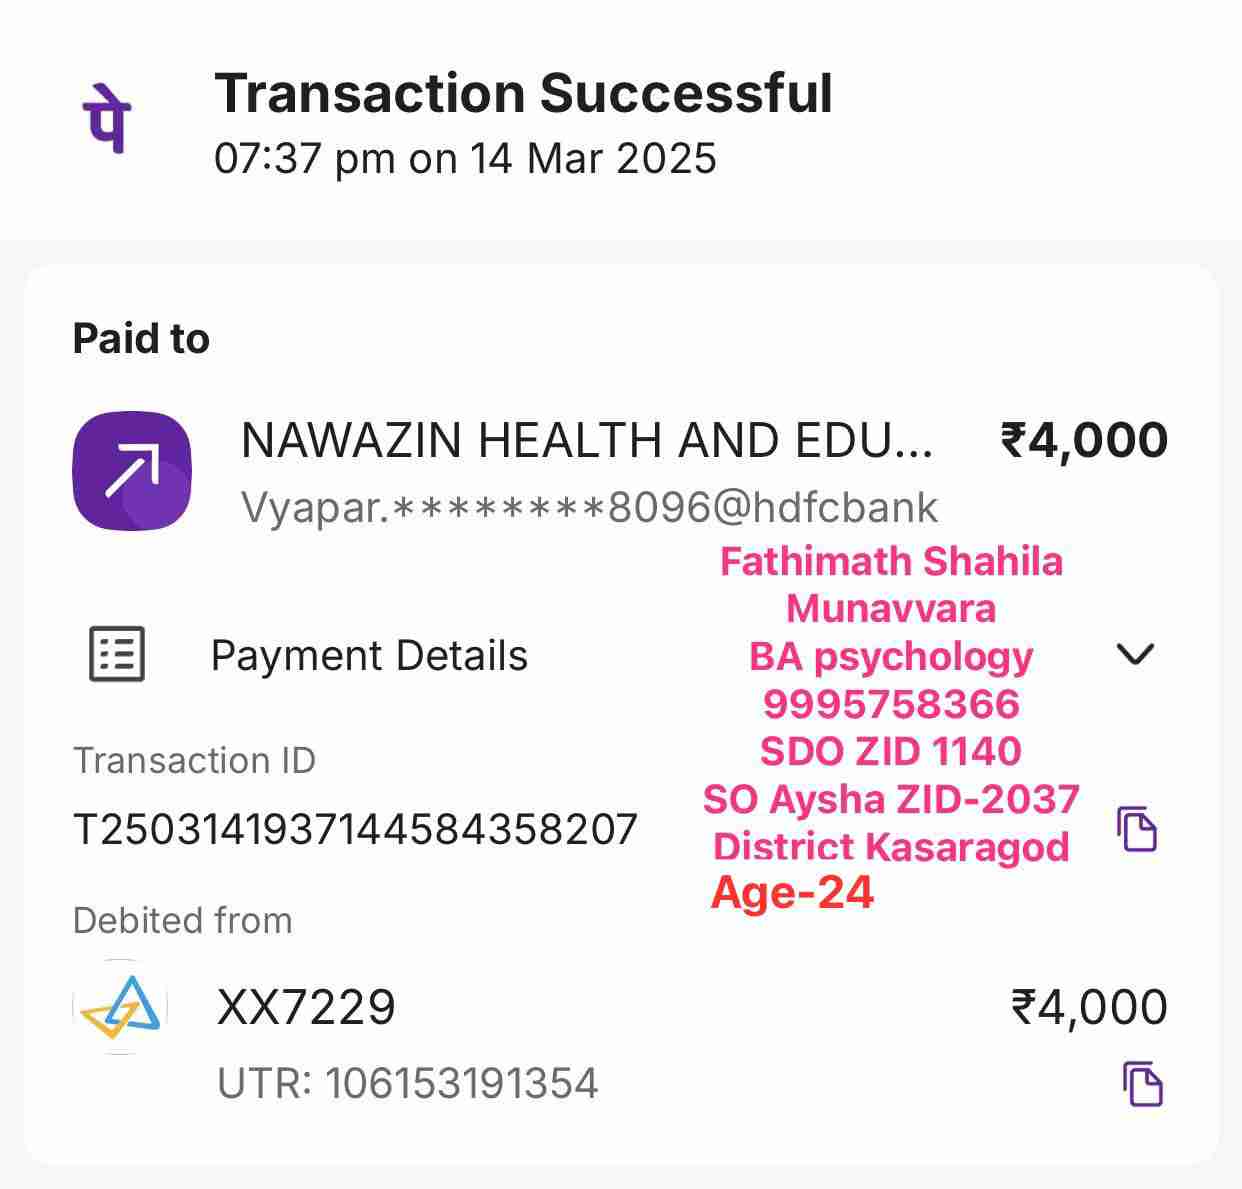Collapse Payment Details with the chevron arrow
This screenshot has width=1242, height=1189.
[x=1135, y=654]
